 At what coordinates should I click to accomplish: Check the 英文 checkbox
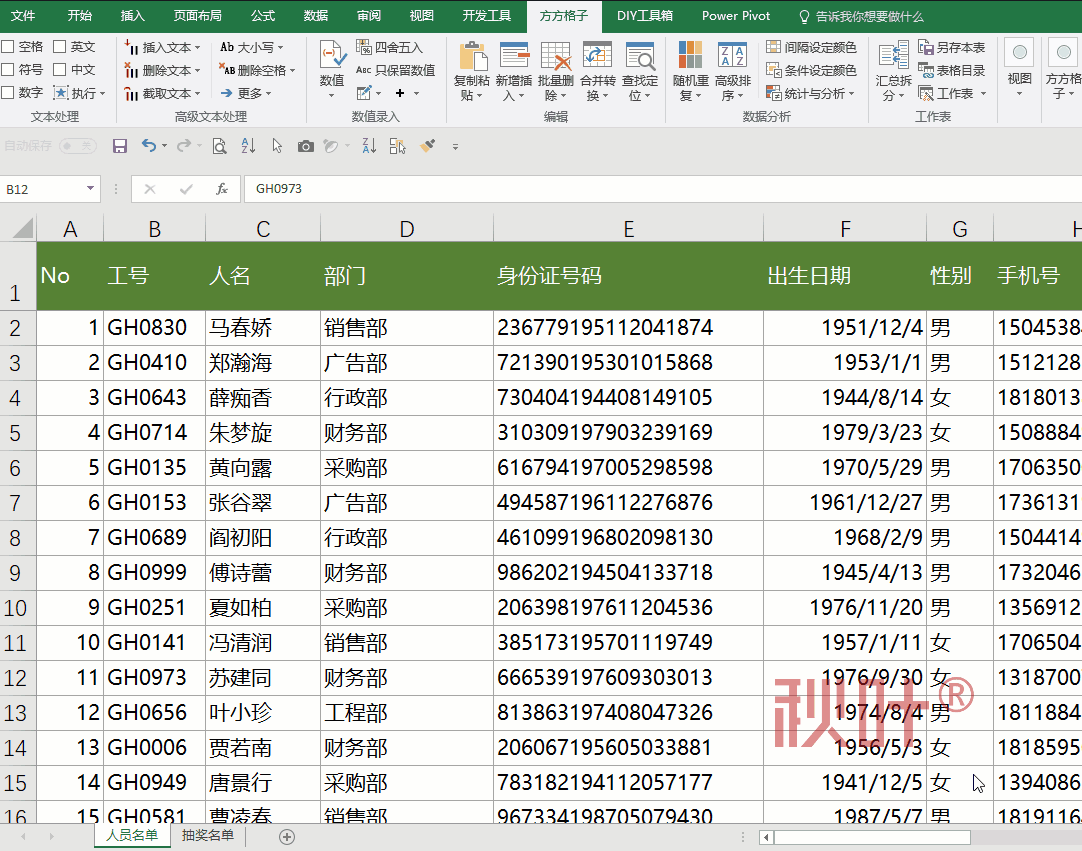60,47
